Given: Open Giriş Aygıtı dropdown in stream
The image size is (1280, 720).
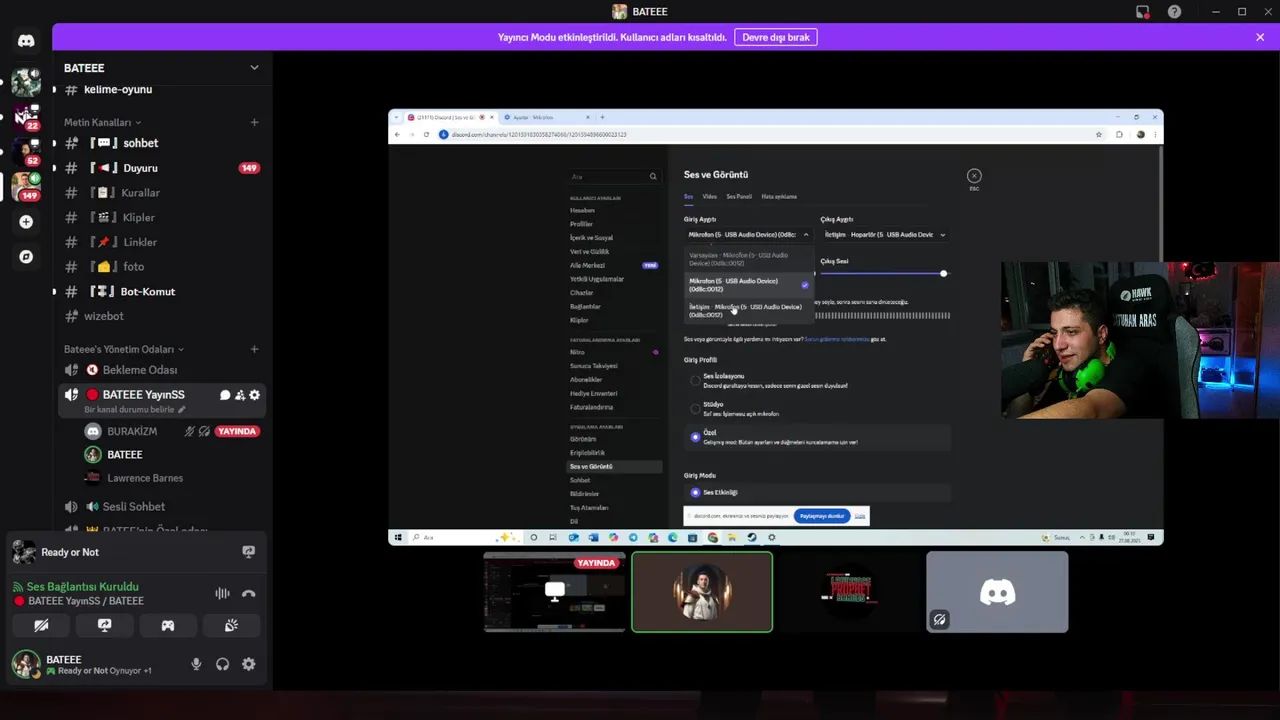Looking at the screenshot, I should coord(748,235).
